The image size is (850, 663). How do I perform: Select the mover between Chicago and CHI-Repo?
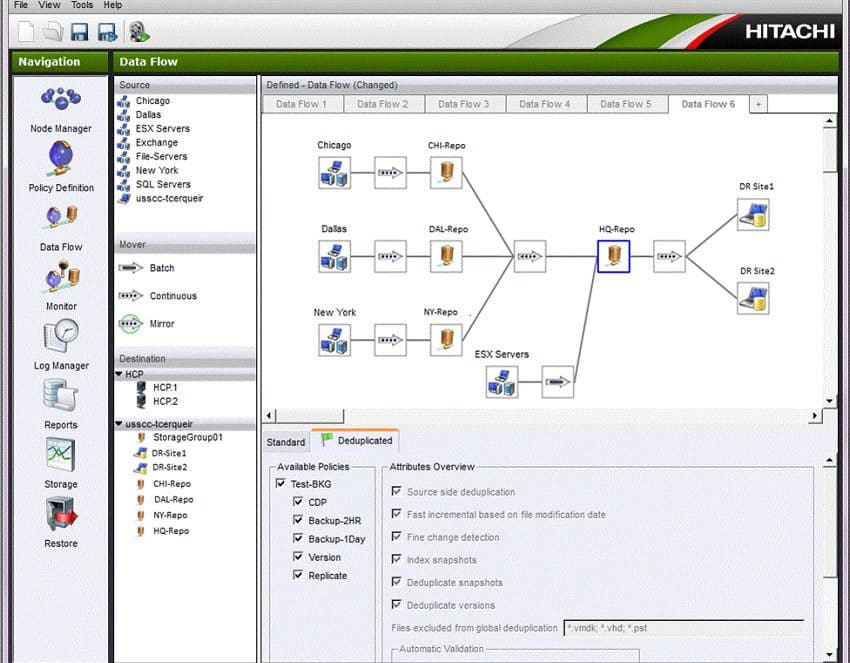pos(390,173)
